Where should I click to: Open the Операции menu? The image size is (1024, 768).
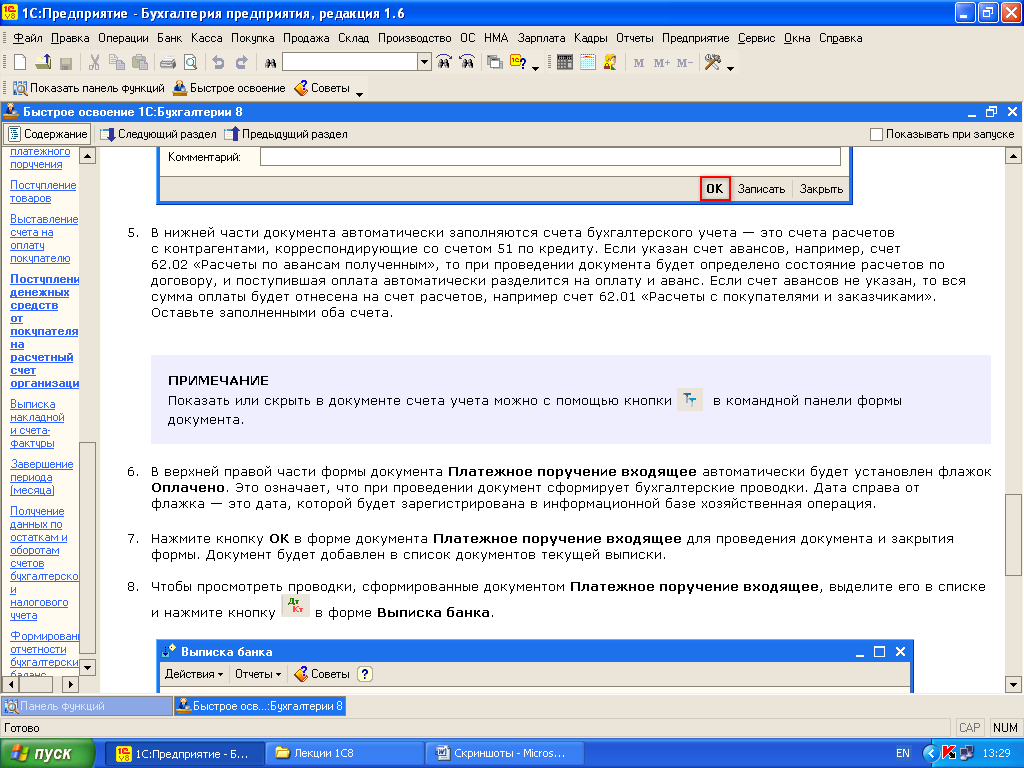(x=123, y=38)
